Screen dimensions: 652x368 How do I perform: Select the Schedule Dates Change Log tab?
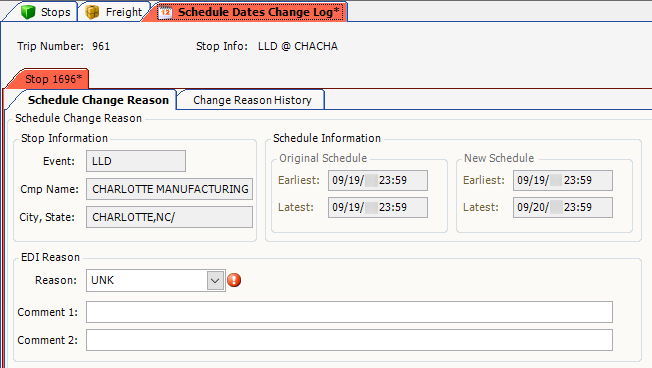coord(249,12)
